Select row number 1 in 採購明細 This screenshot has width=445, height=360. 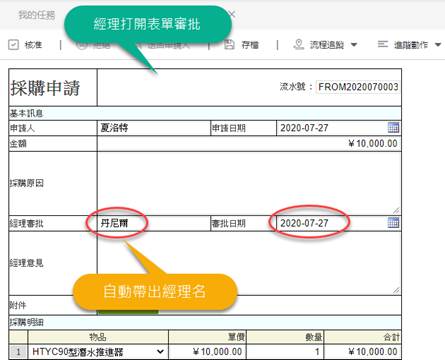coord(18,351)
